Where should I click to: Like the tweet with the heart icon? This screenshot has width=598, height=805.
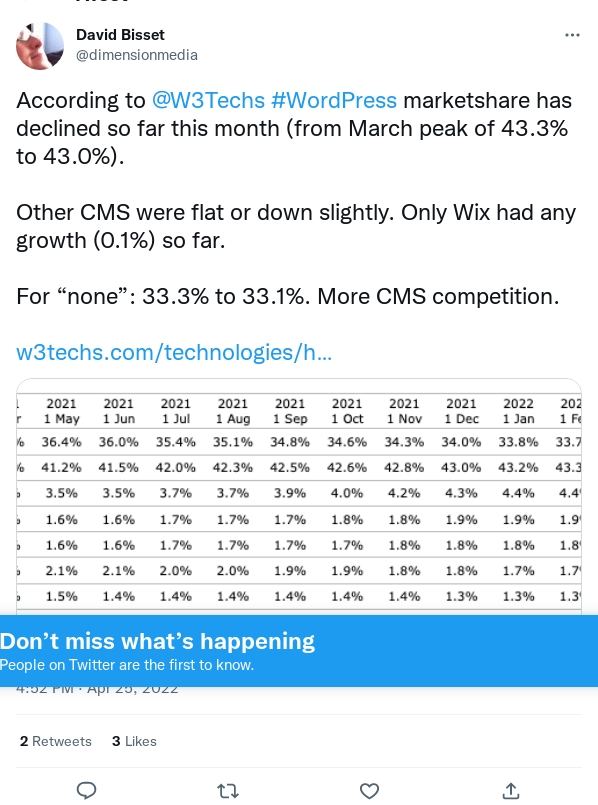(369, 791)
